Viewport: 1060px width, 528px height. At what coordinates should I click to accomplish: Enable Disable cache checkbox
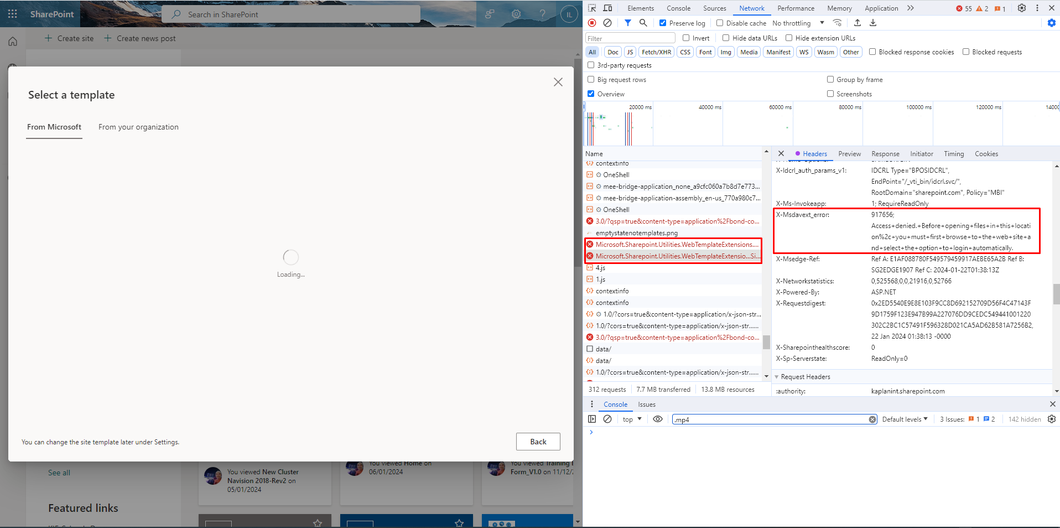720,23
